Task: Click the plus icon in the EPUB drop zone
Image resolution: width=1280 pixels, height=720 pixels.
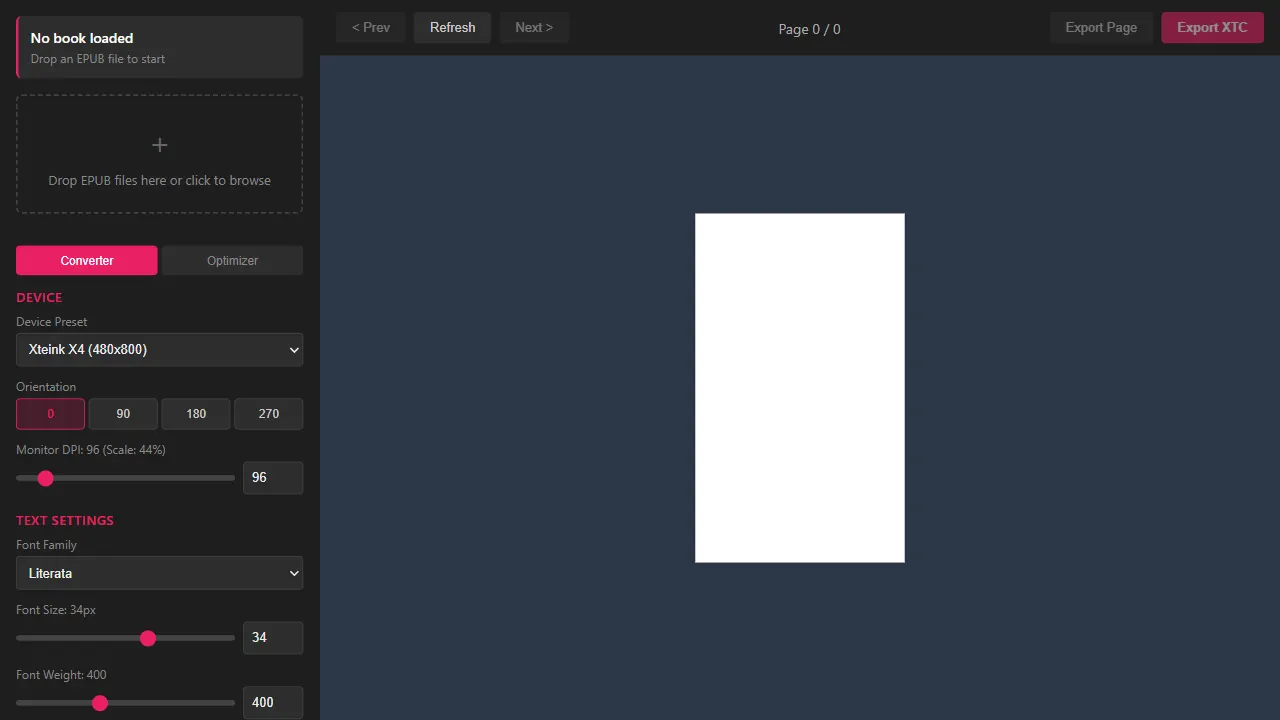Action: click(x=159, y=145)
